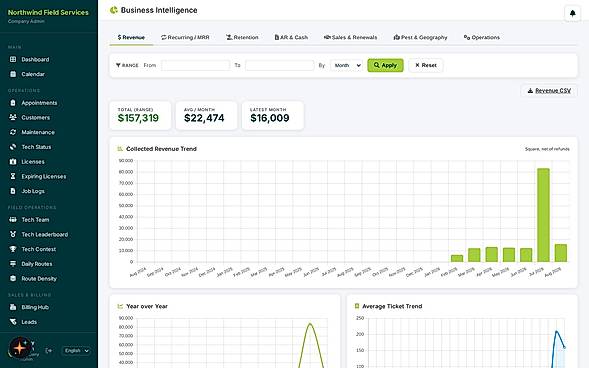Click the Leads icon
Viewport: 589px width, 368px height.
coord(13,322)
